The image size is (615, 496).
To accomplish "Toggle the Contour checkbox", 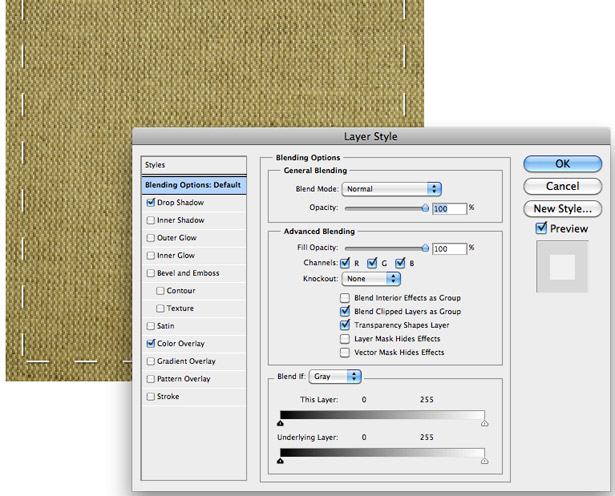I will (x=160, y=291).
